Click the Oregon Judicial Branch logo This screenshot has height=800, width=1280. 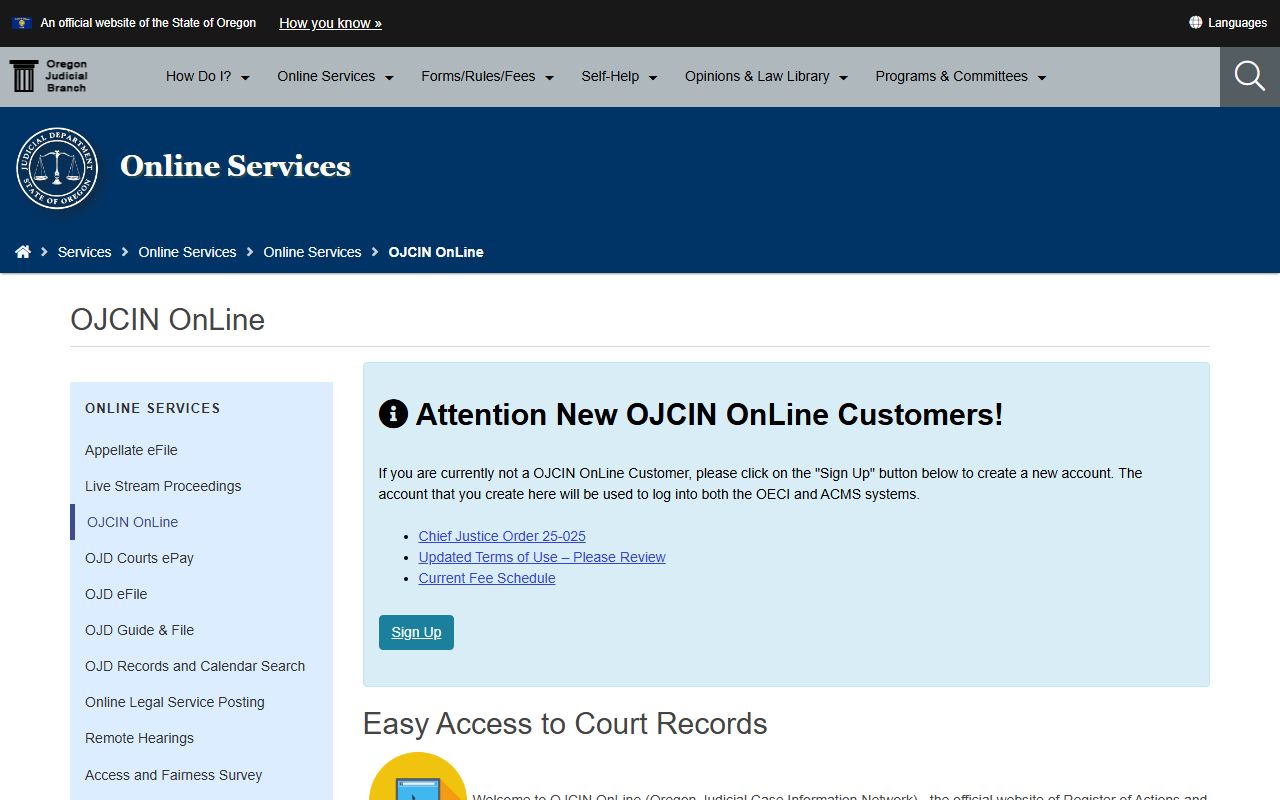coord(49,76)
